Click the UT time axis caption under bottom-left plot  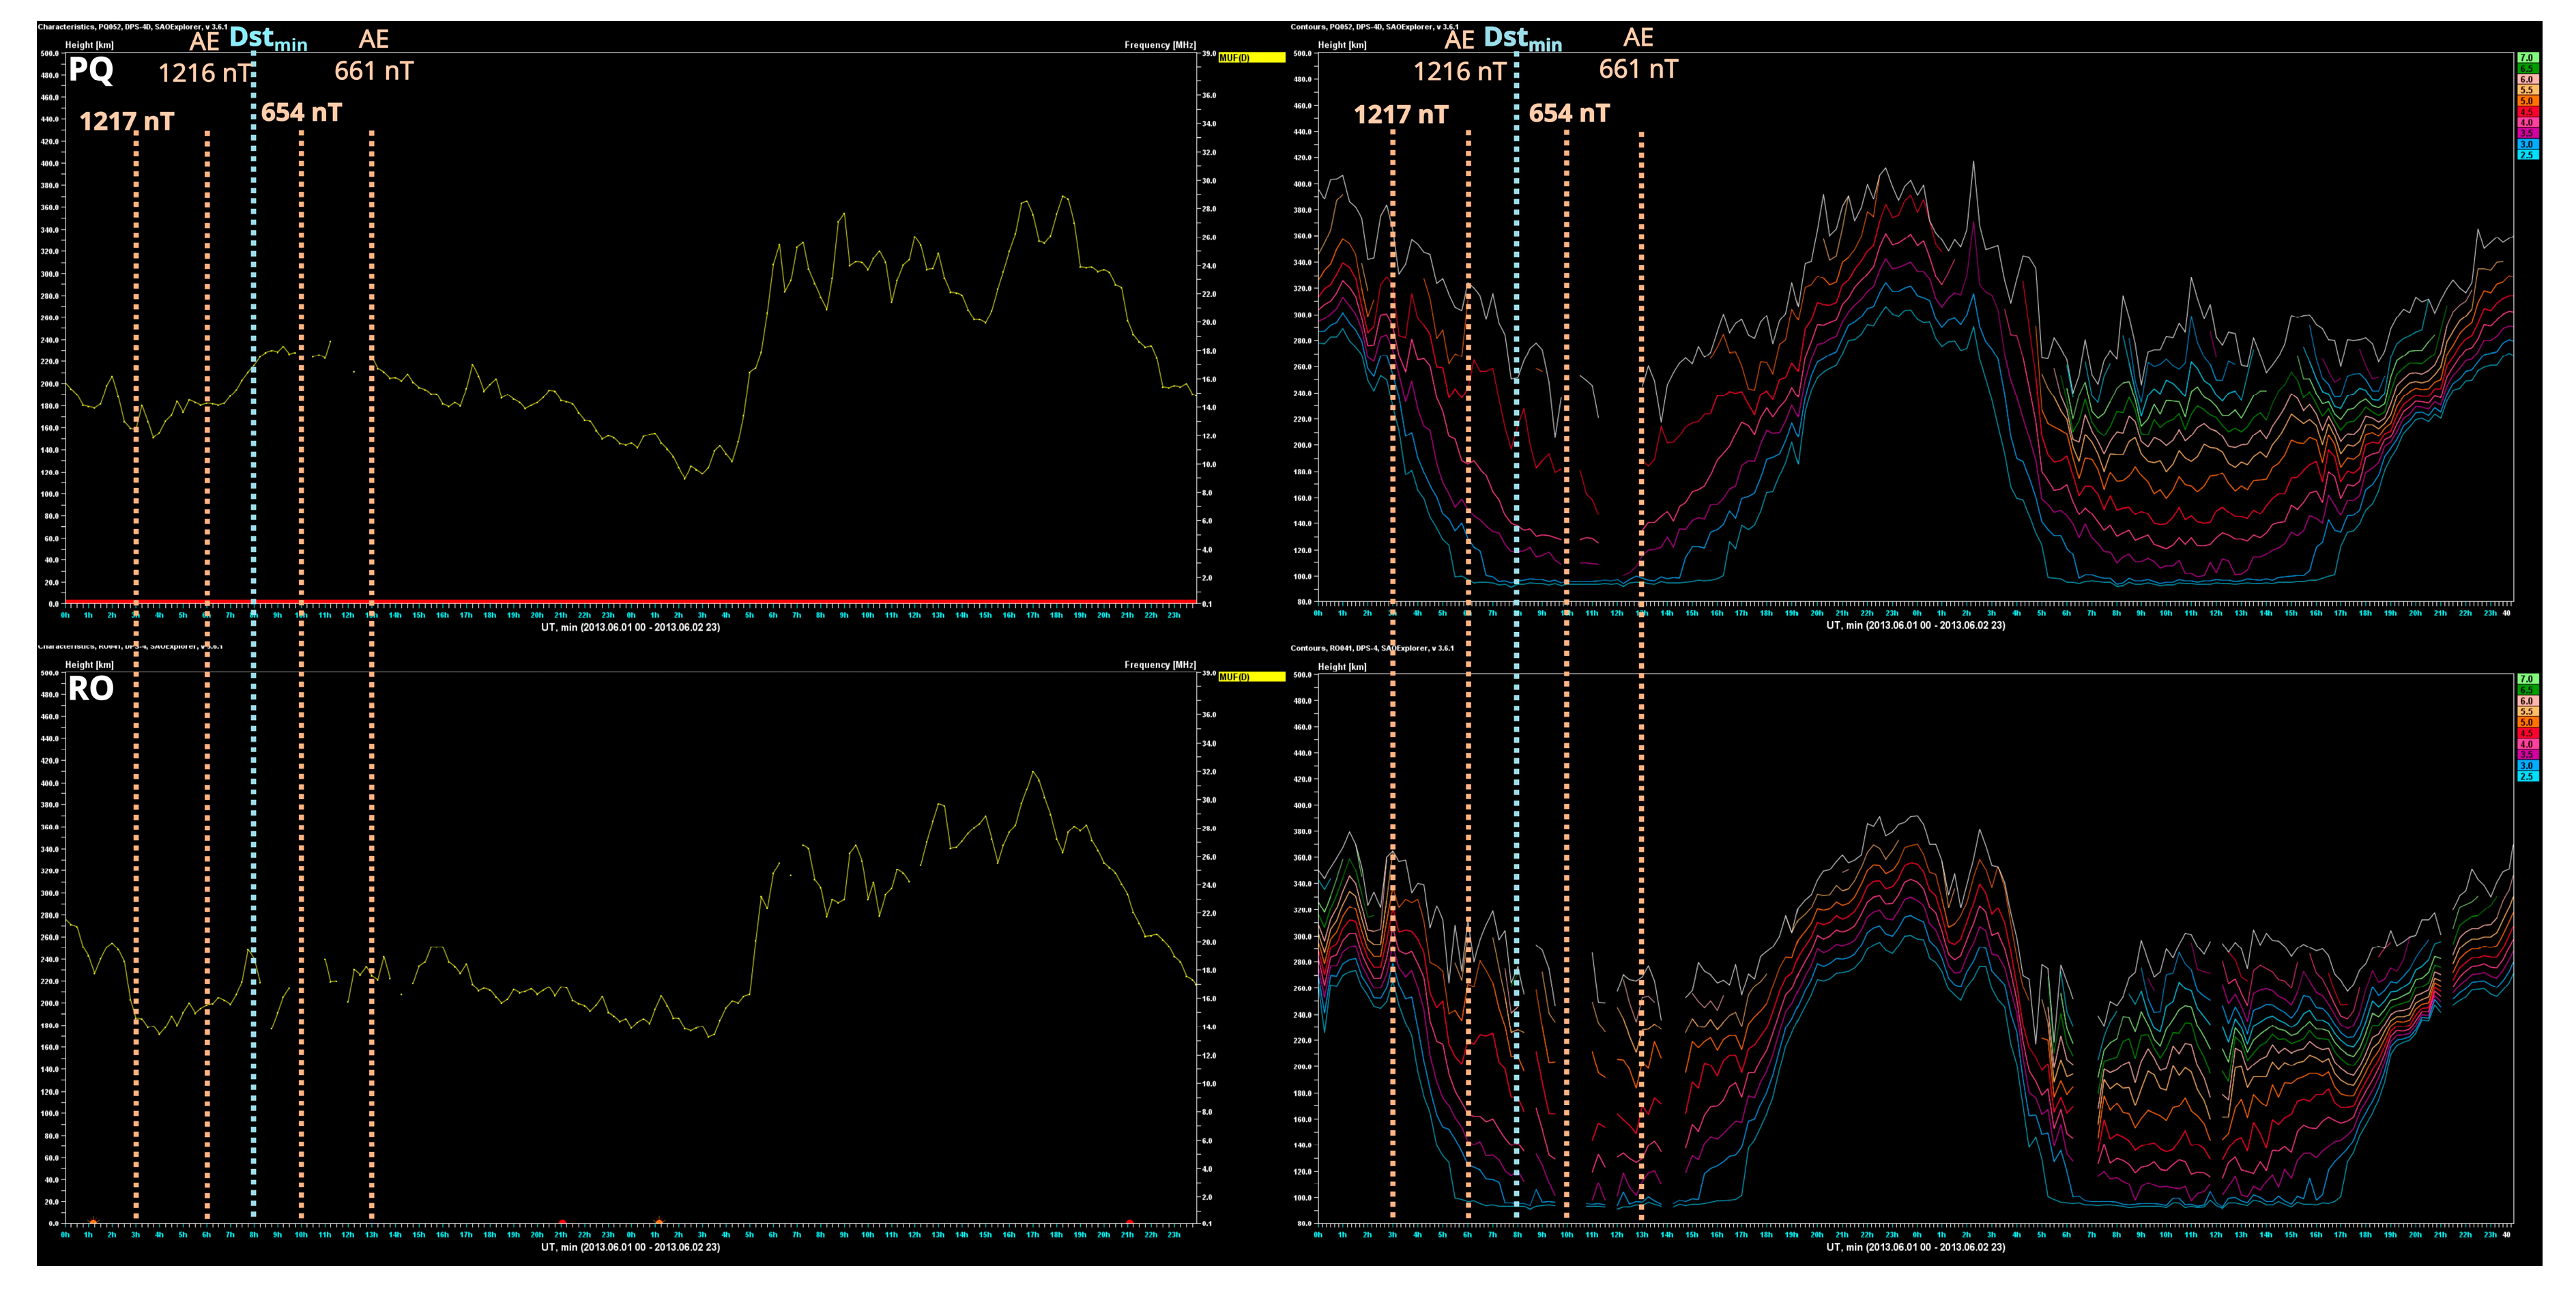coord(630,1247)
